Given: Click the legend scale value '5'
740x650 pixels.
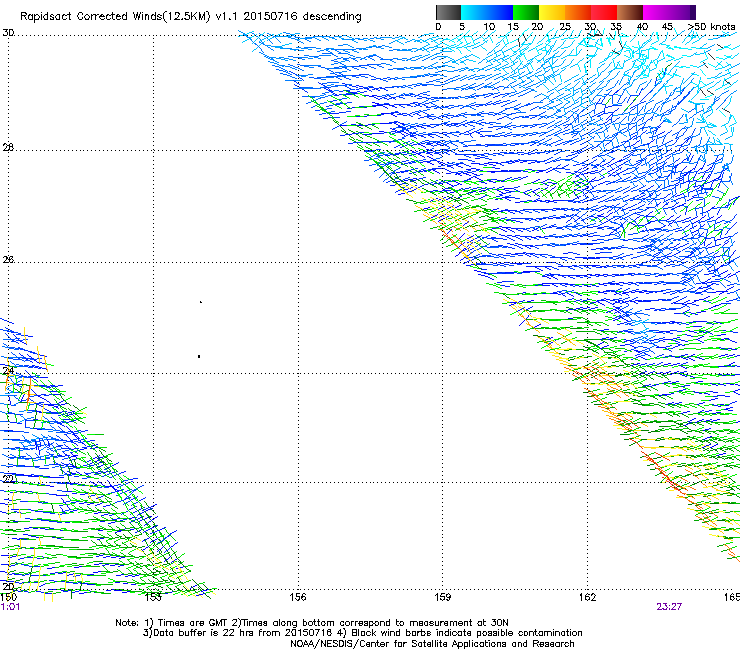Looking at the screenshot, I should pyautogui.click(x=462, y=27).
